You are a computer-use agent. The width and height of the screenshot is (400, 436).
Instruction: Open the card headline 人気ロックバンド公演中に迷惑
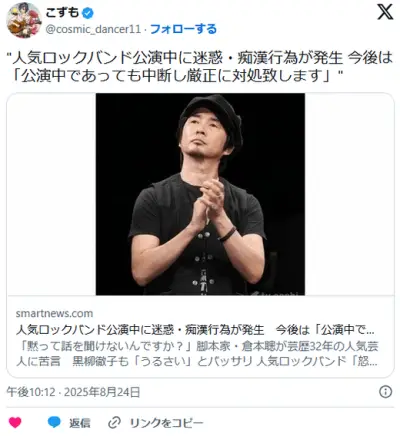pos(195,330)
